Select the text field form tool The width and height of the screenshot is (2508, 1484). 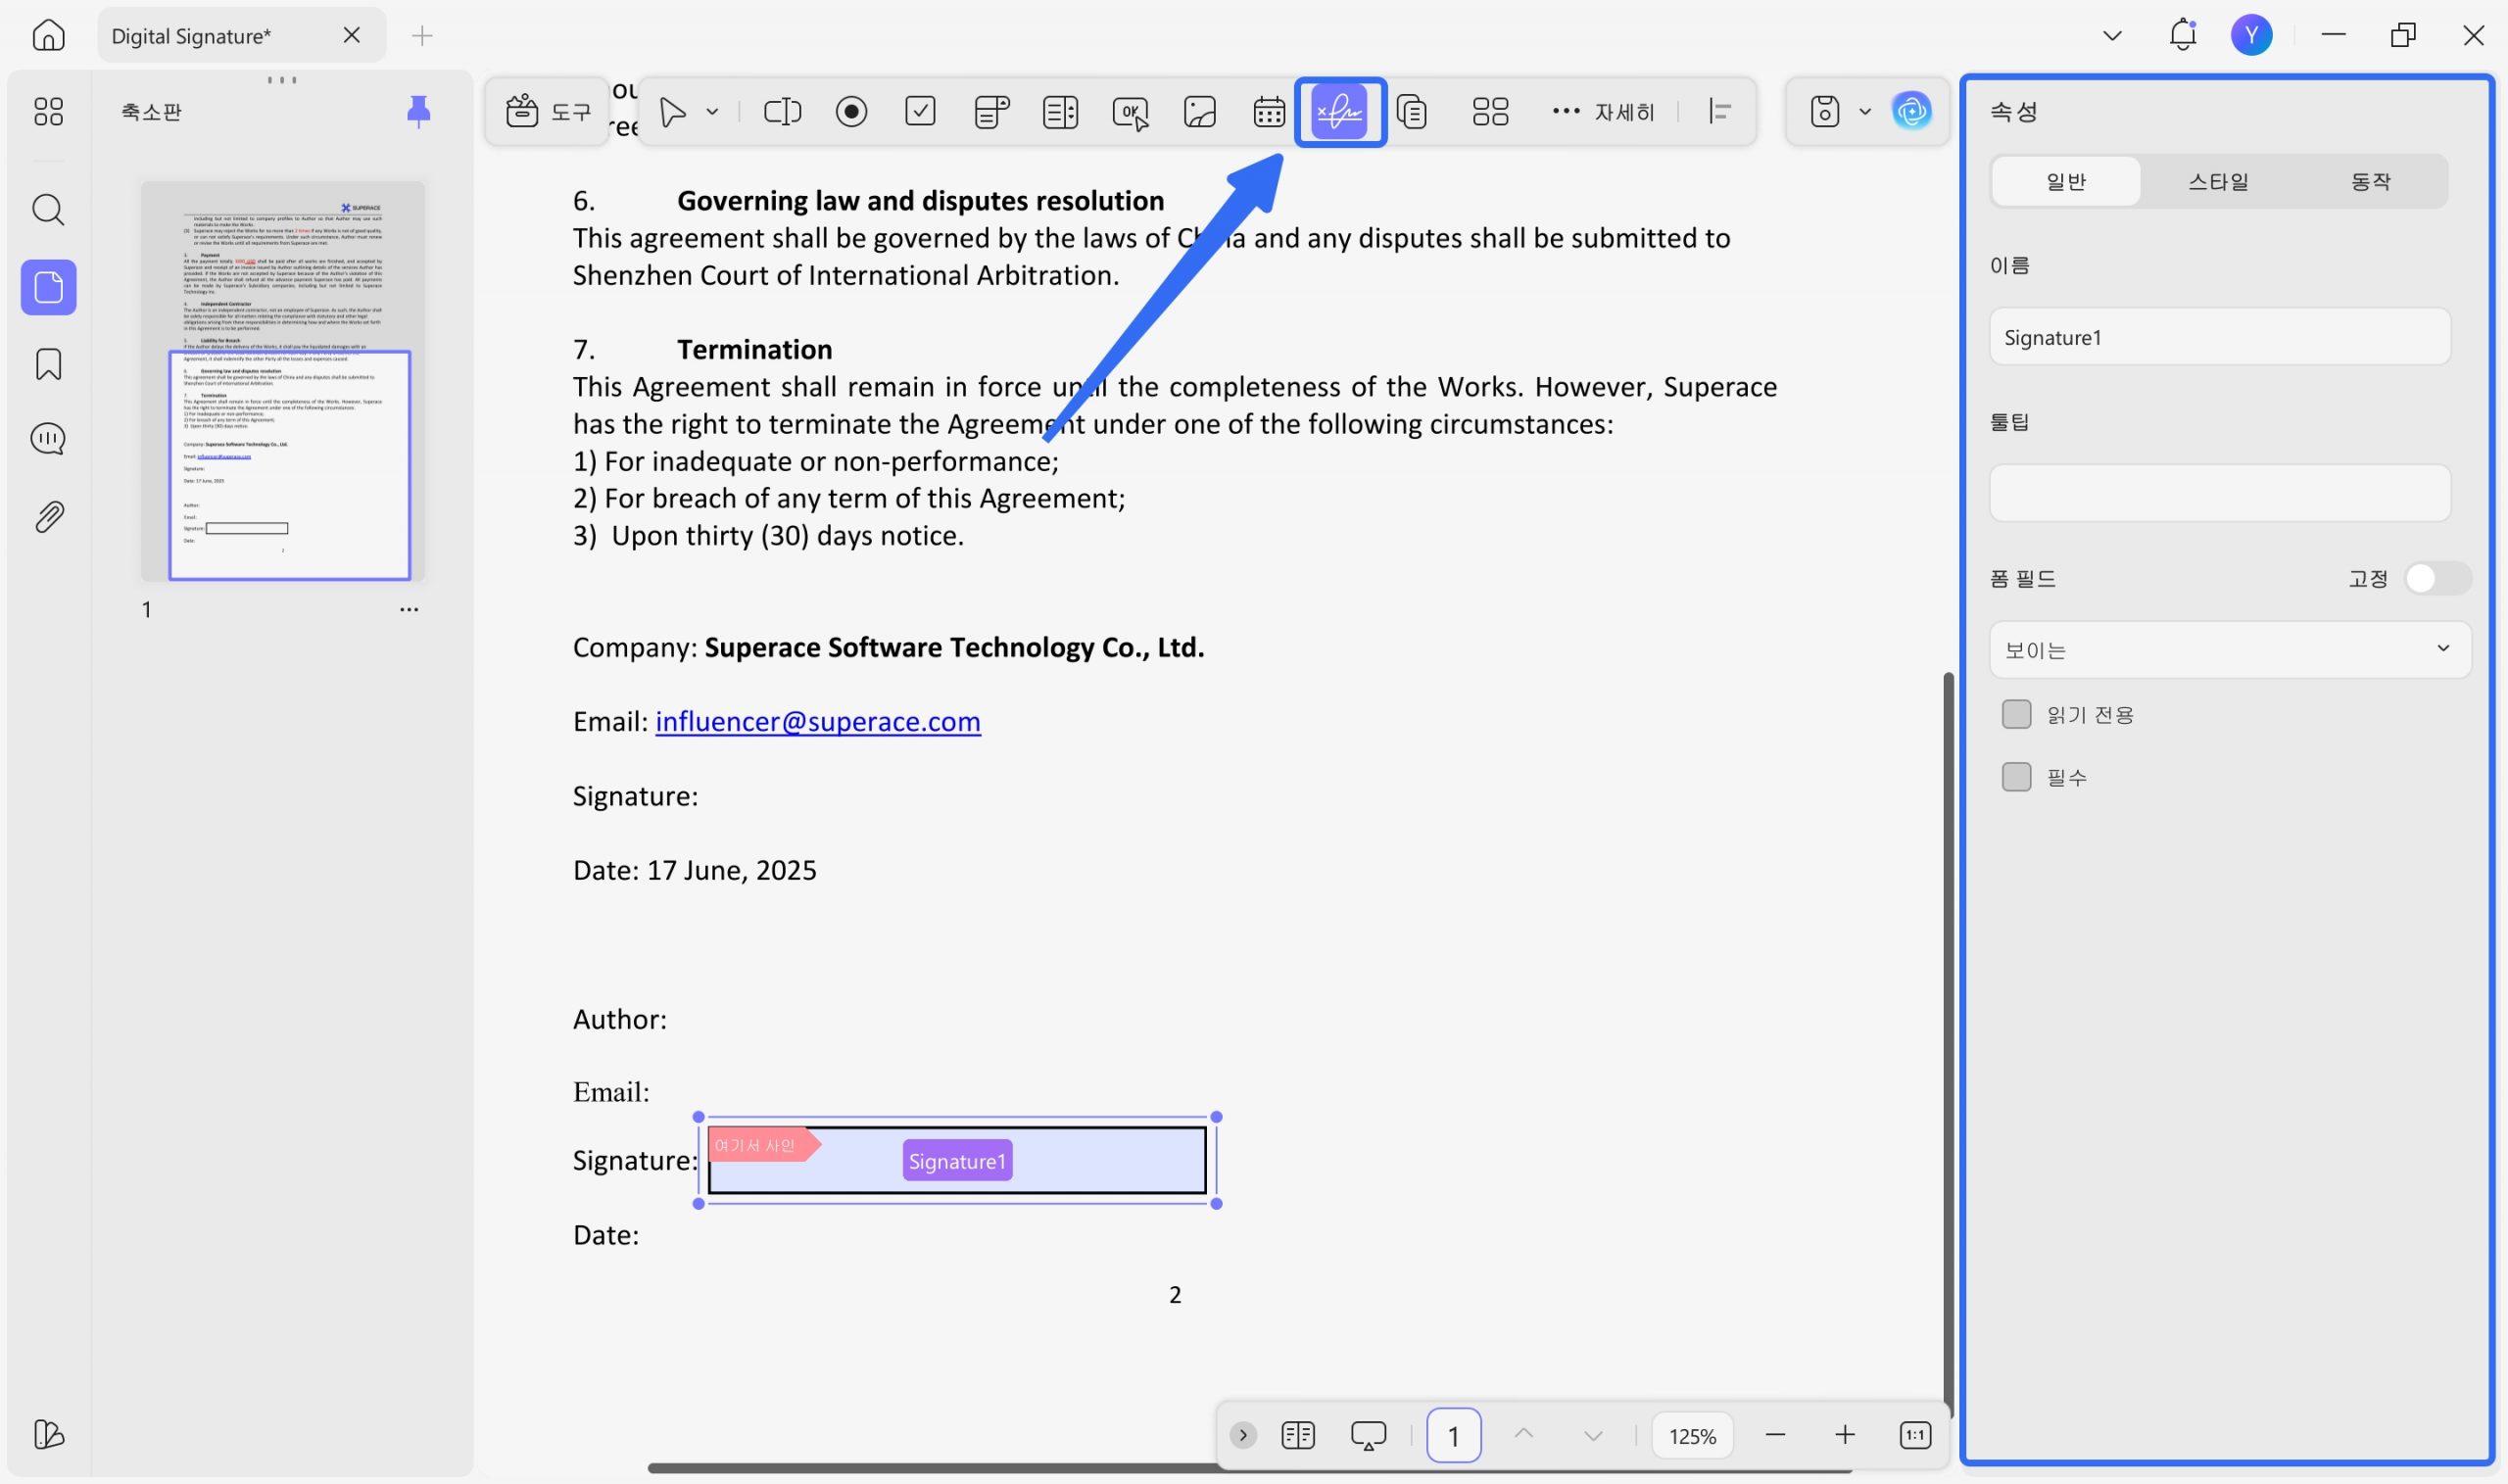point(782,111)
